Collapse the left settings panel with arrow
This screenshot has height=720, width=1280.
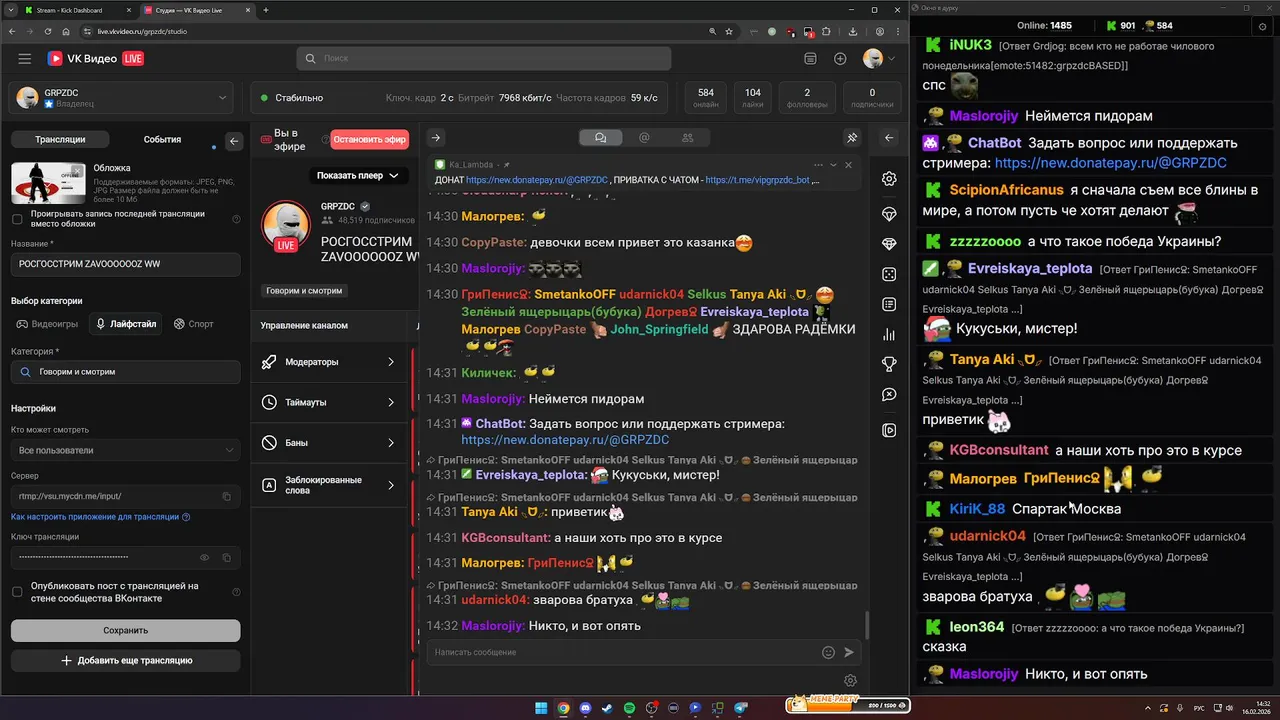point(234,141)
